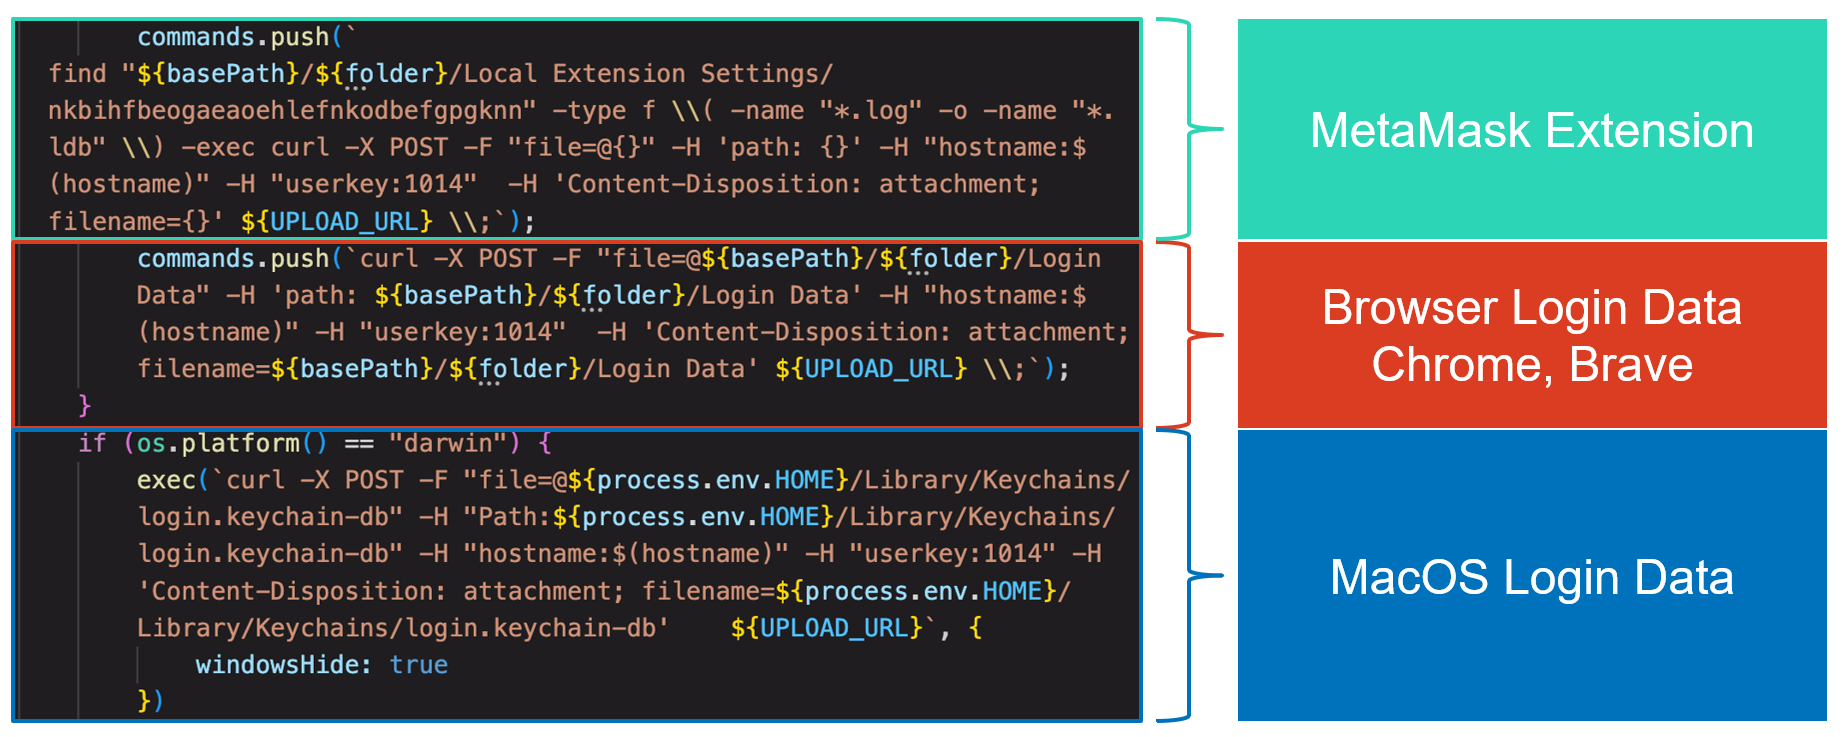Click "-exec curl" in the find command

(x=256, y=148)
